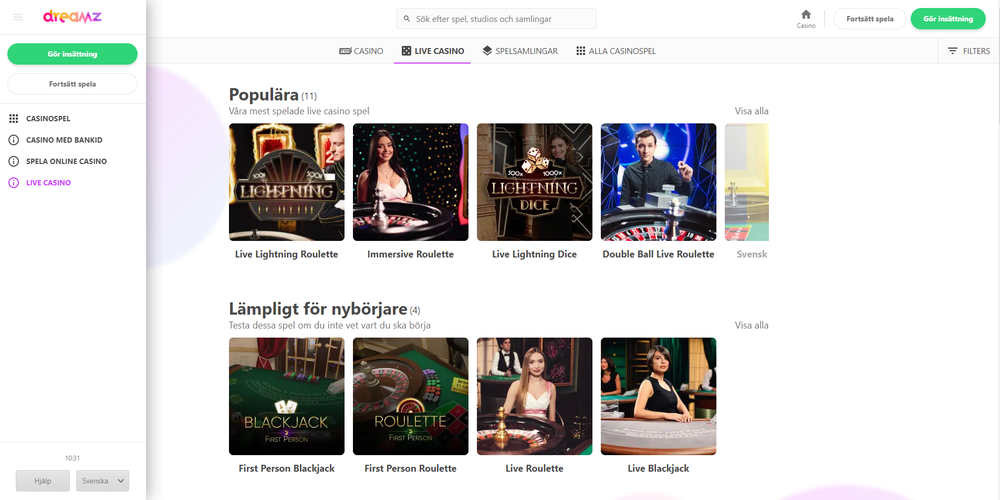Click the Immersive Roulette title text
1000x500 pixels.
coord(411,254)
